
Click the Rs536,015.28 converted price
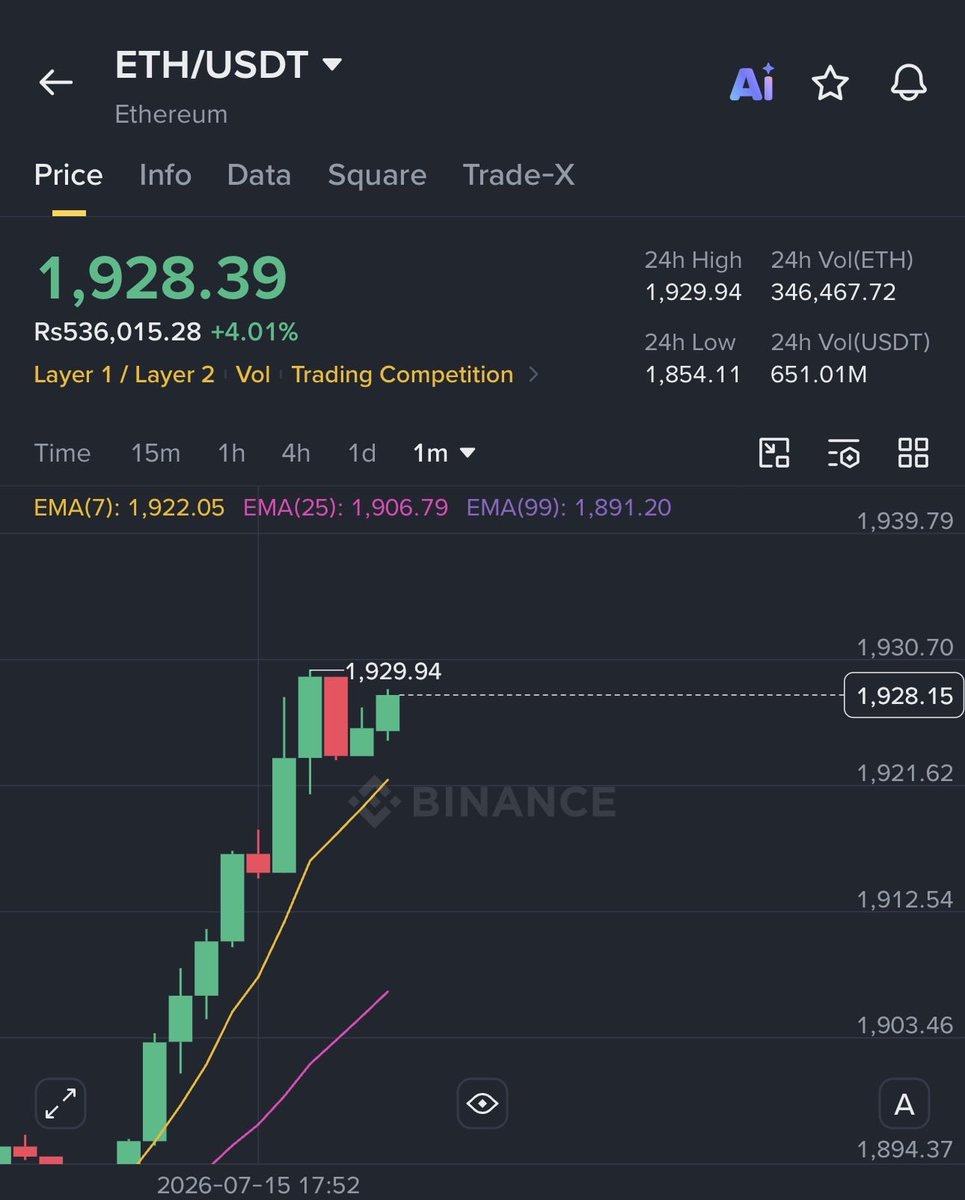[117, 332]
